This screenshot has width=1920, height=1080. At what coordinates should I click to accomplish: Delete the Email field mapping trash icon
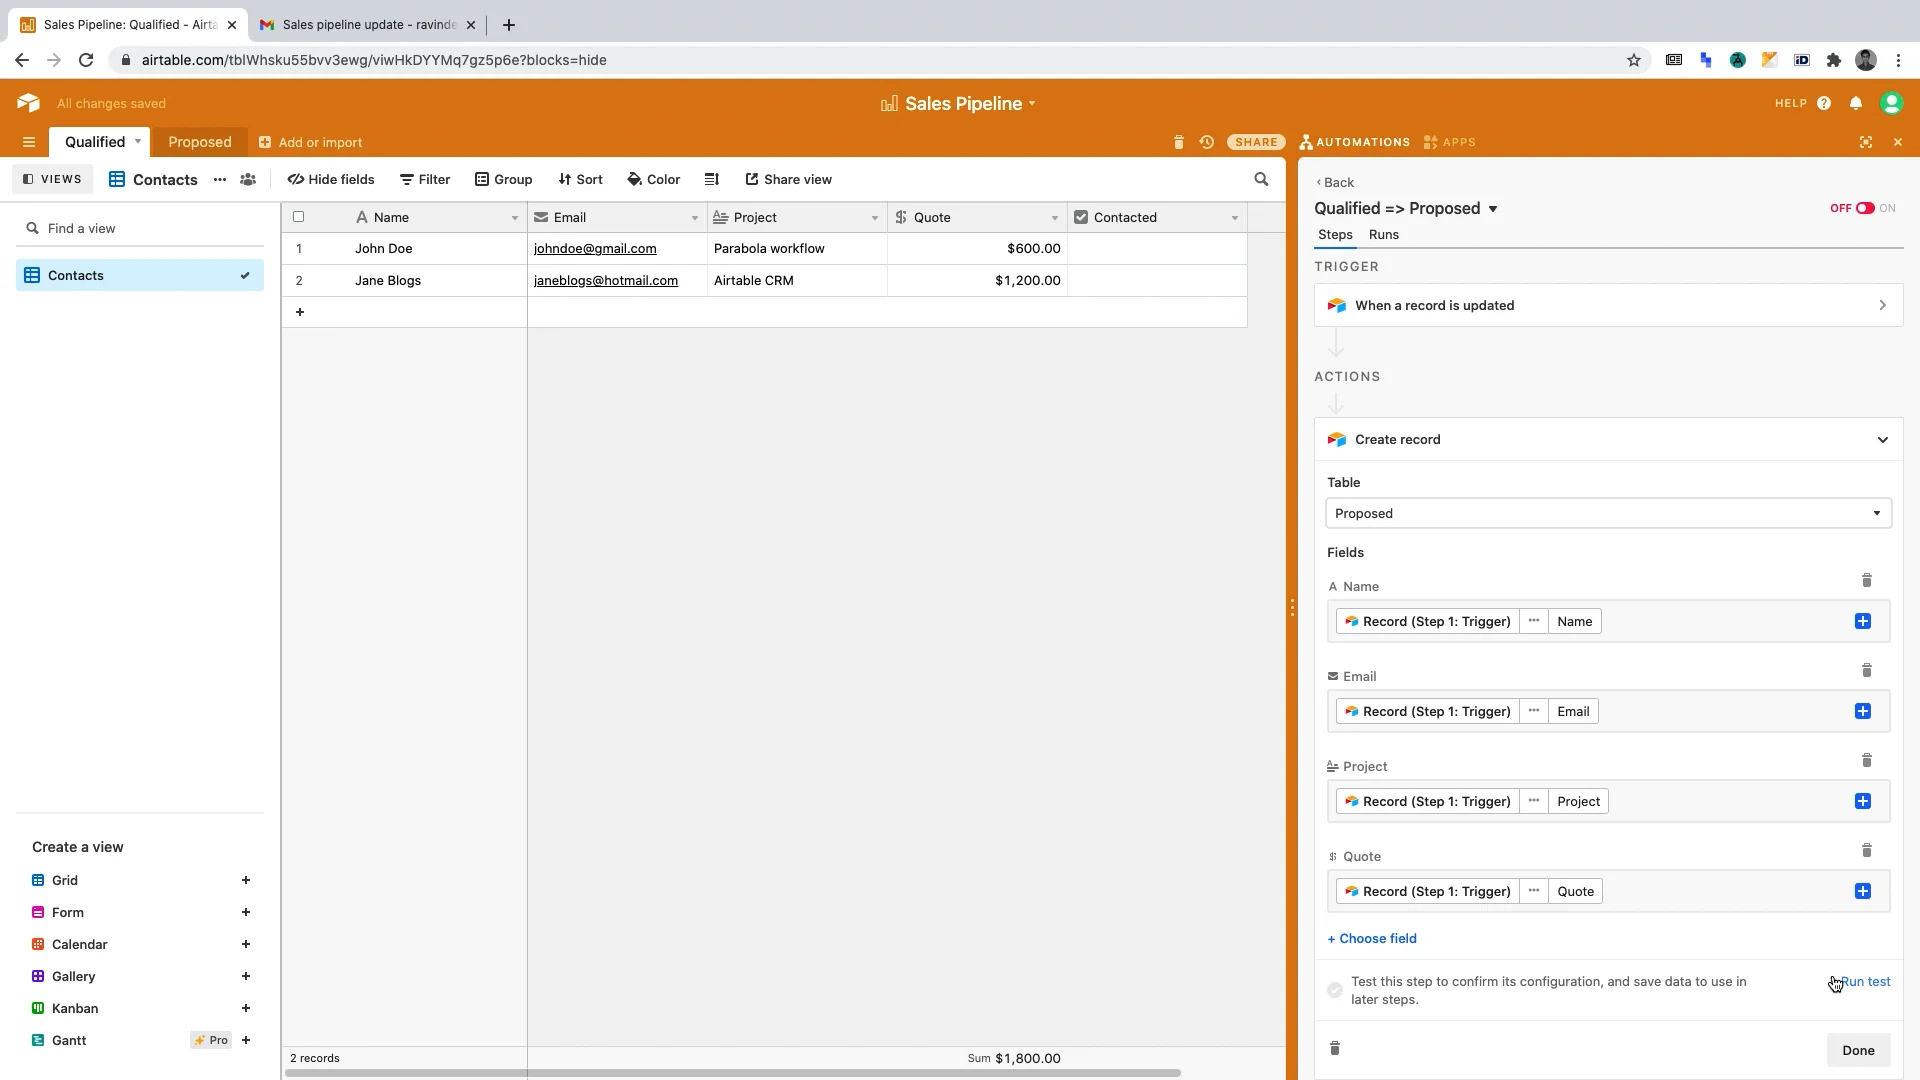pyautogui.click(x=1866, y=670)
